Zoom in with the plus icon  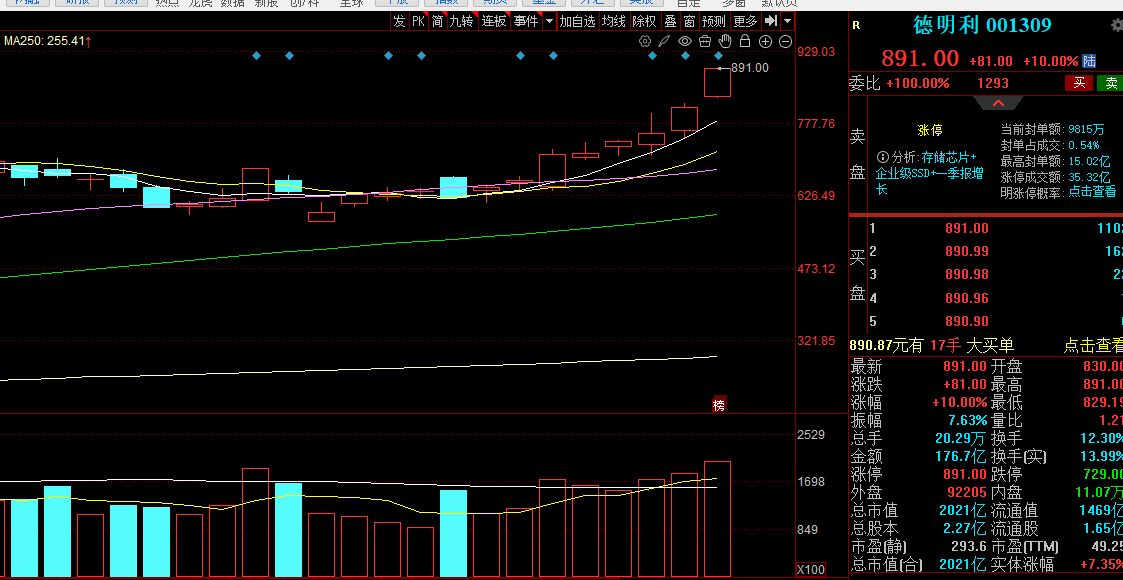[x=766, y=41]
